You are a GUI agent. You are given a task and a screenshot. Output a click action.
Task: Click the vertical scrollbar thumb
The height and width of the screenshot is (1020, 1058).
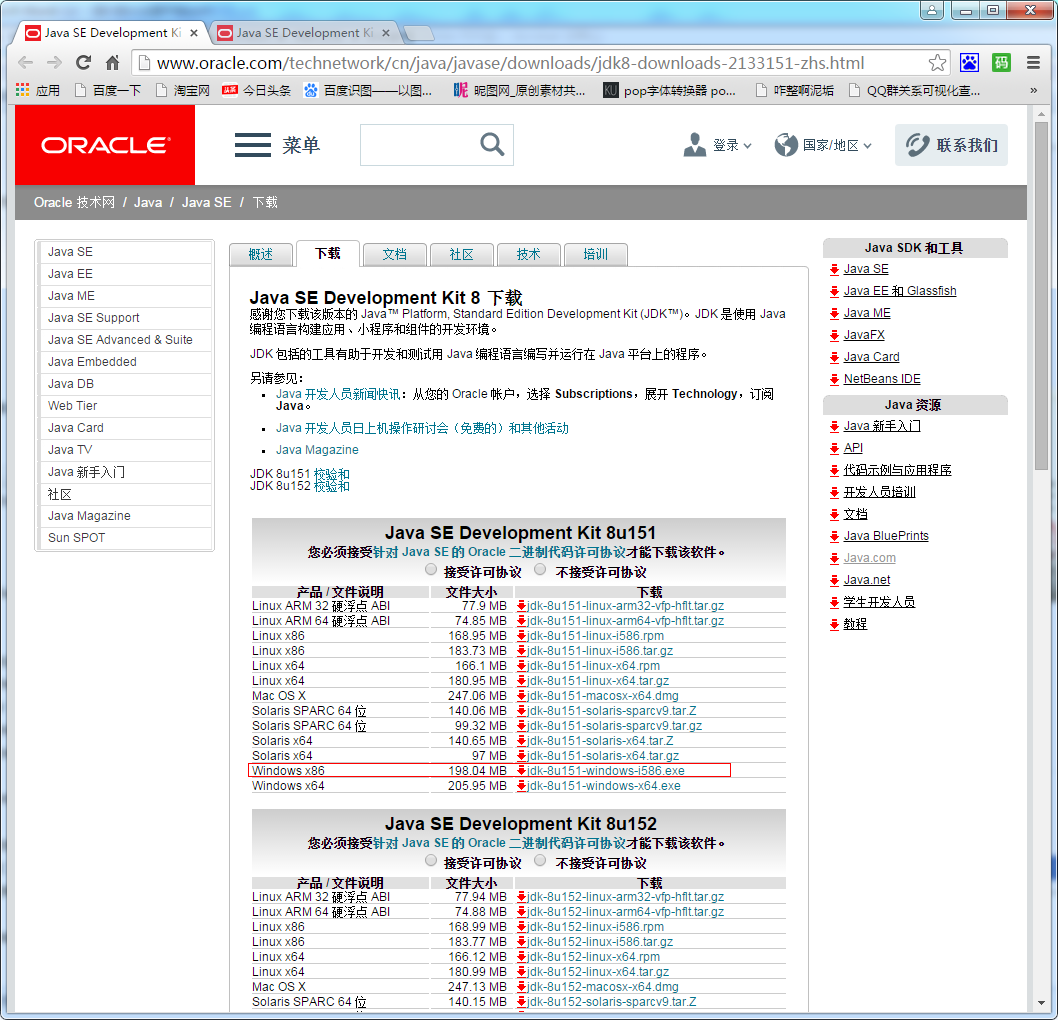(1042, 297)
